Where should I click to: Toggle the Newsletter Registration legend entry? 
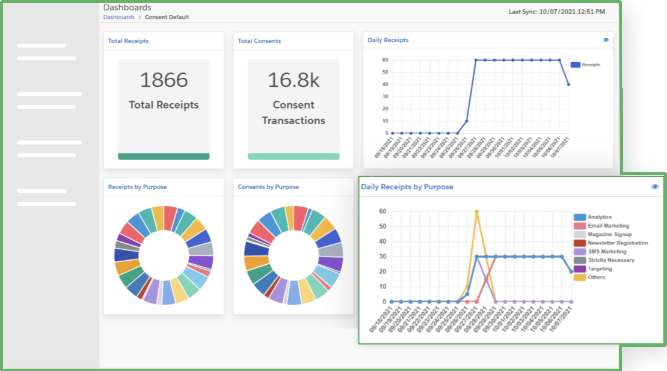[610, 243]
